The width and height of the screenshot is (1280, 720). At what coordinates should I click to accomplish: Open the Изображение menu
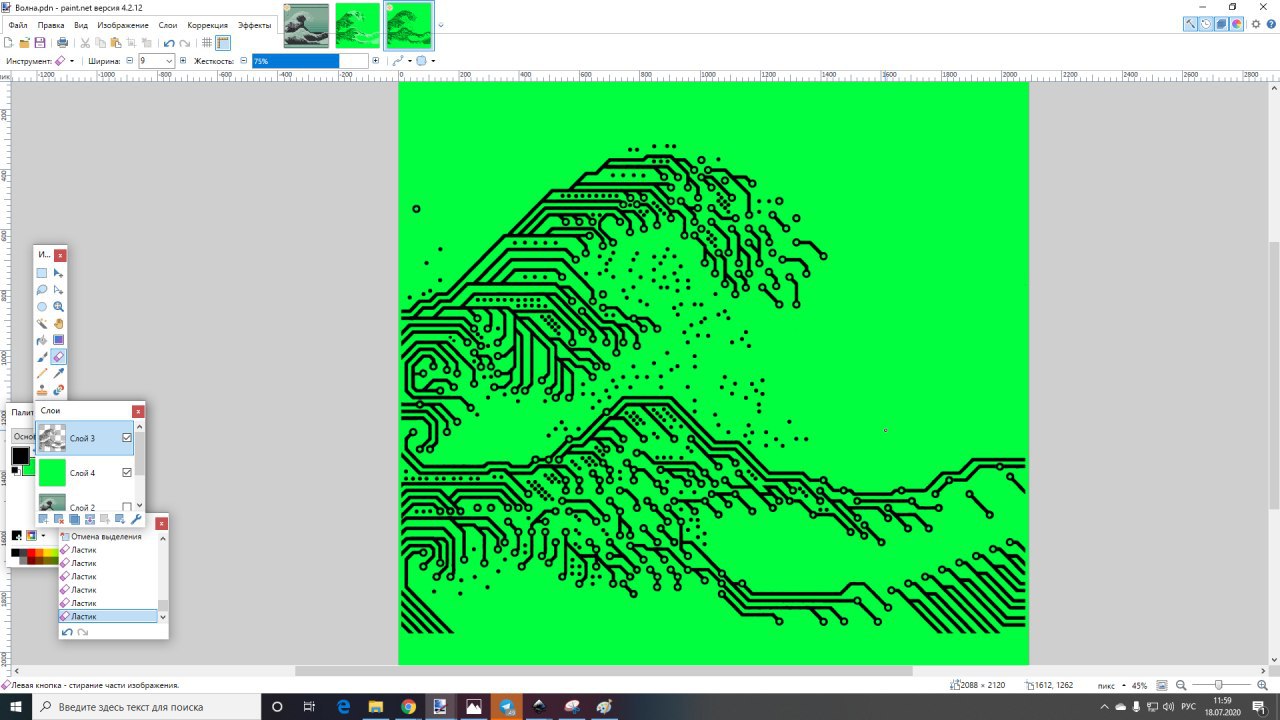click(123, 25)
